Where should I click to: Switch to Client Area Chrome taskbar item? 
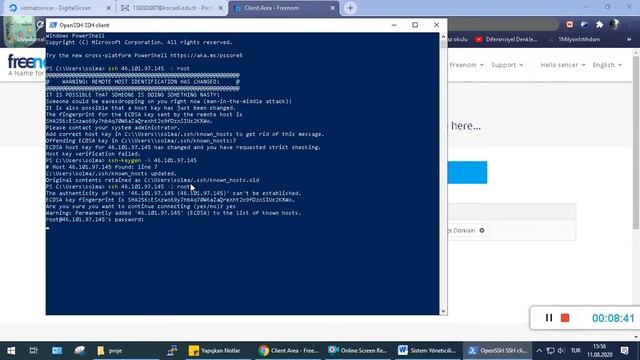[x=288, y=351]
